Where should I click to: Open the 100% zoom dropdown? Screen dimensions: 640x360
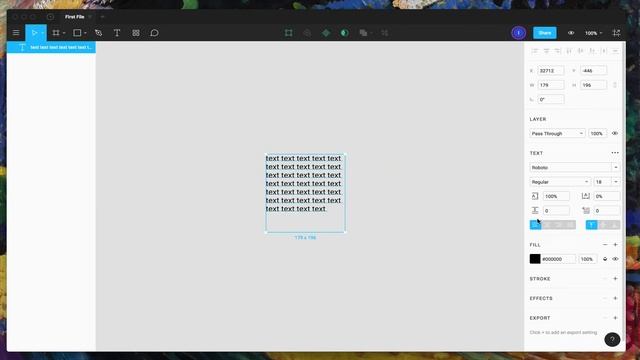tap(593, 33)
